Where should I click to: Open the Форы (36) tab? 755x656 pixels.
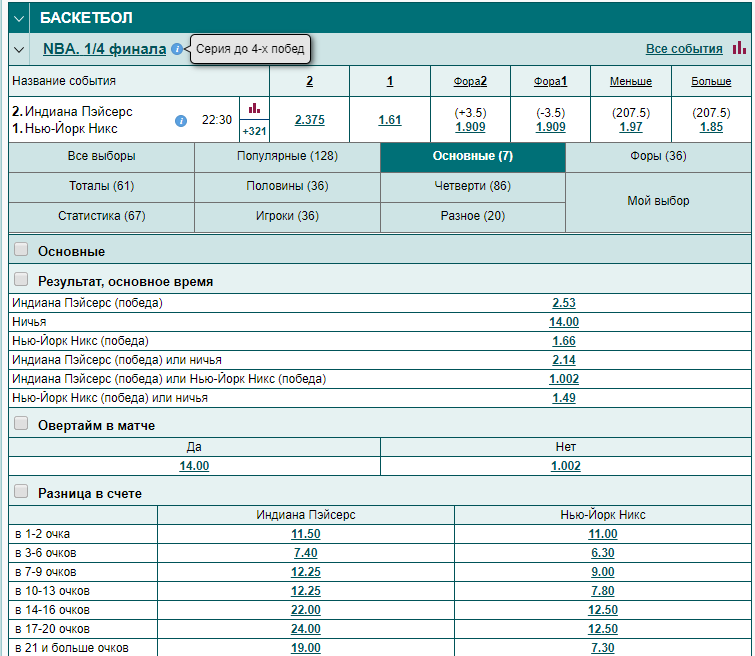(x=658, y=157)
